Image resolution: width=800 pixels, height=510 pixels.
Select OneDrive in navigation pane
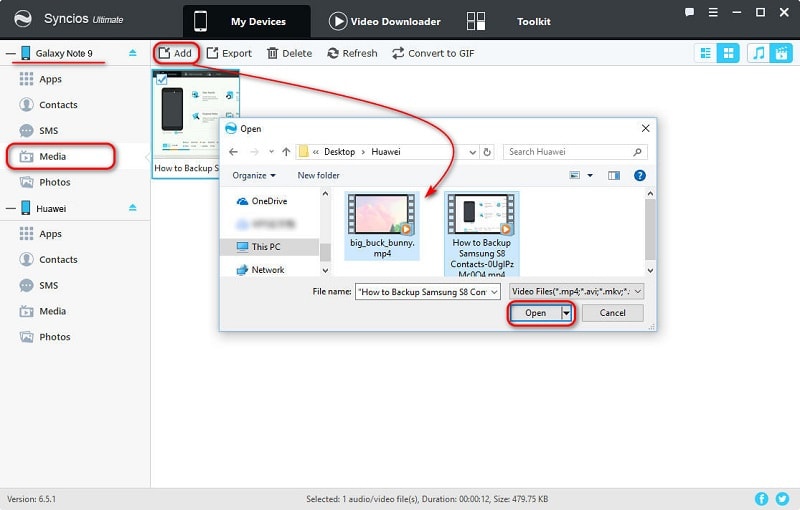point(262,201)
